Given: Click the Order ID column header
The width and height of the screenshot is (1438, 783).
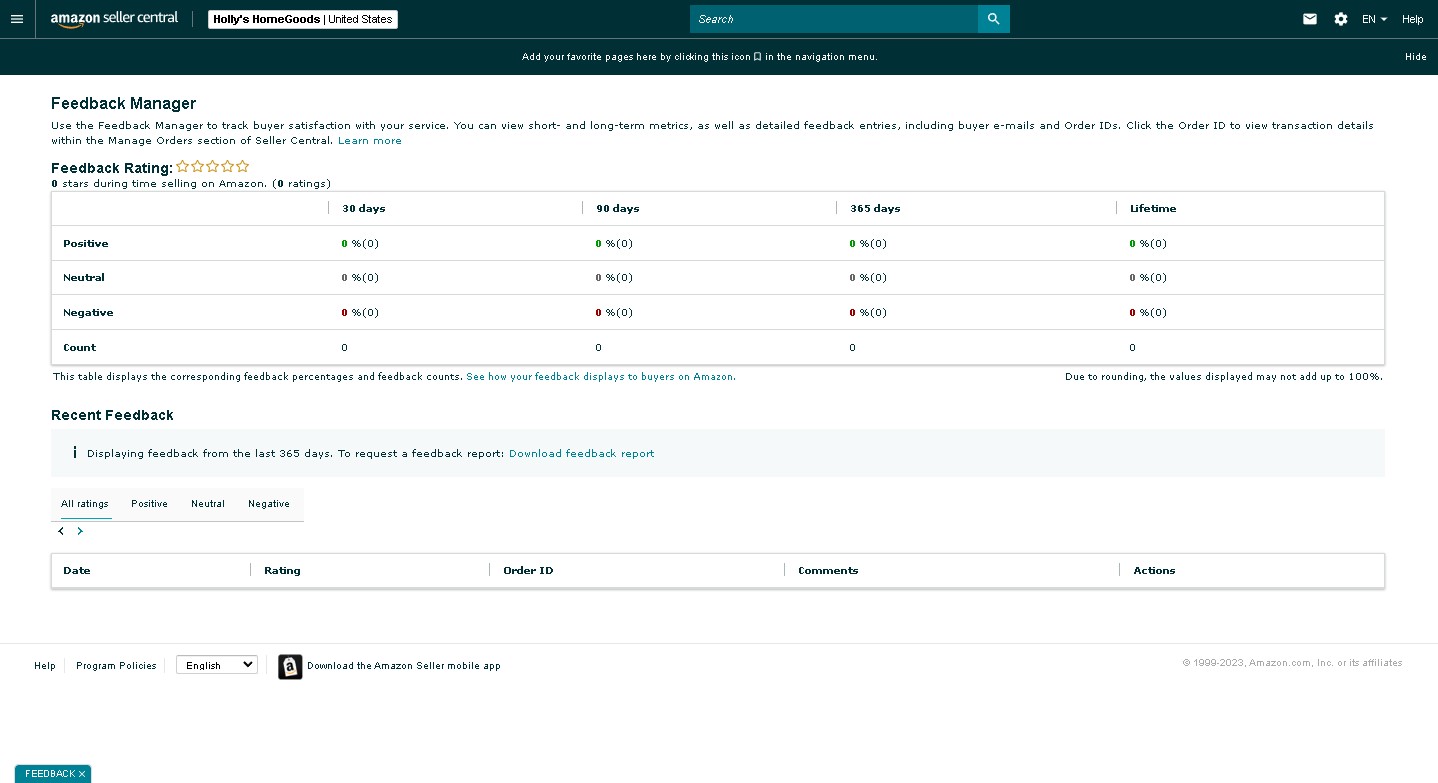Looking at the screenshot, I should click(528, 571).
